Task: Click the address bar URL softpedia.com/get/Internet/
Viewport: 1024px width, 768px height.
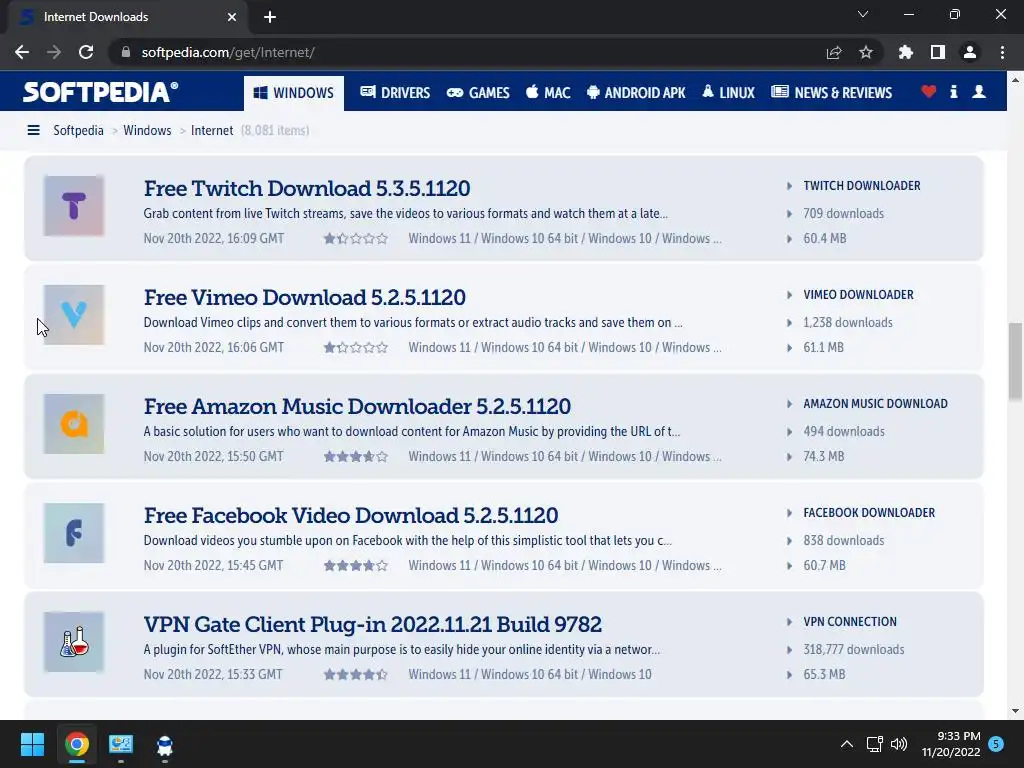Action: tap(228, 52)
